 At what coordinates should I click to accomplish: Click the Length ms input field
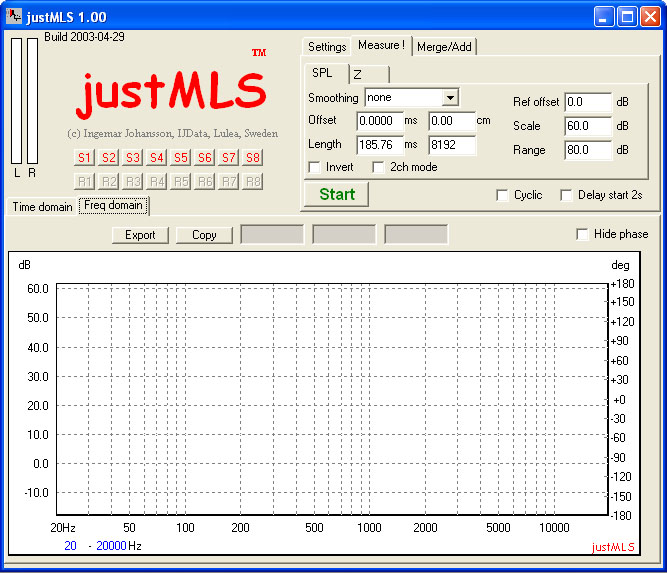pos(379,145)
